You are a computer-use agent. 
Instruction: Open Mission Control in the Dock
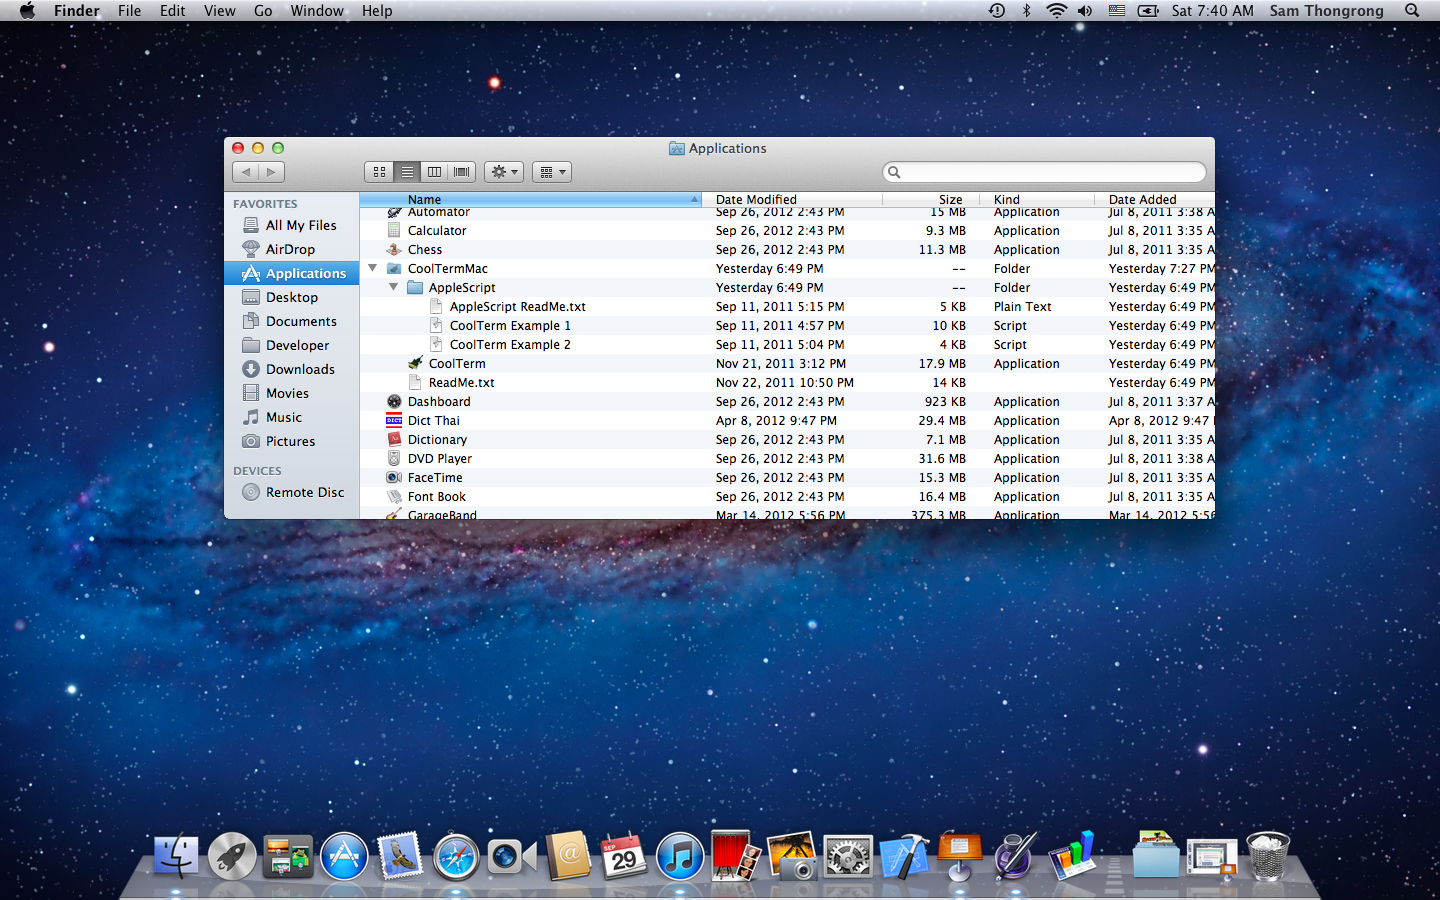[x=288, y=857]
